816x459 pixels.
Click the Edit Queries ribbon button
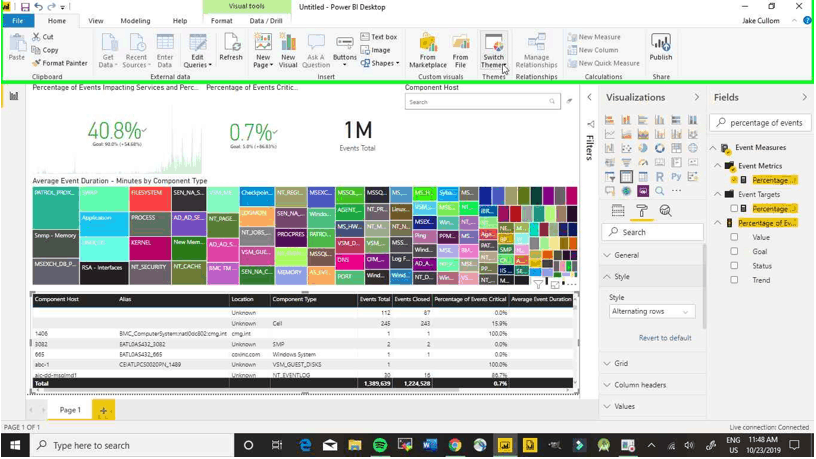198,50
